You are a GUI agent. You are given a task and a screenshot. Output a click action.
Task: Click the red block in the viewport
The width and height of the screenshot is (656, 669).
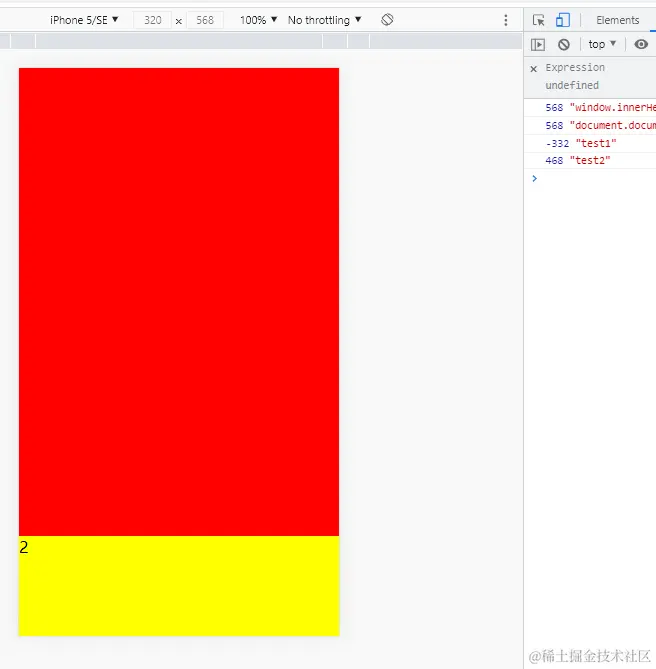tap(179, 302)
